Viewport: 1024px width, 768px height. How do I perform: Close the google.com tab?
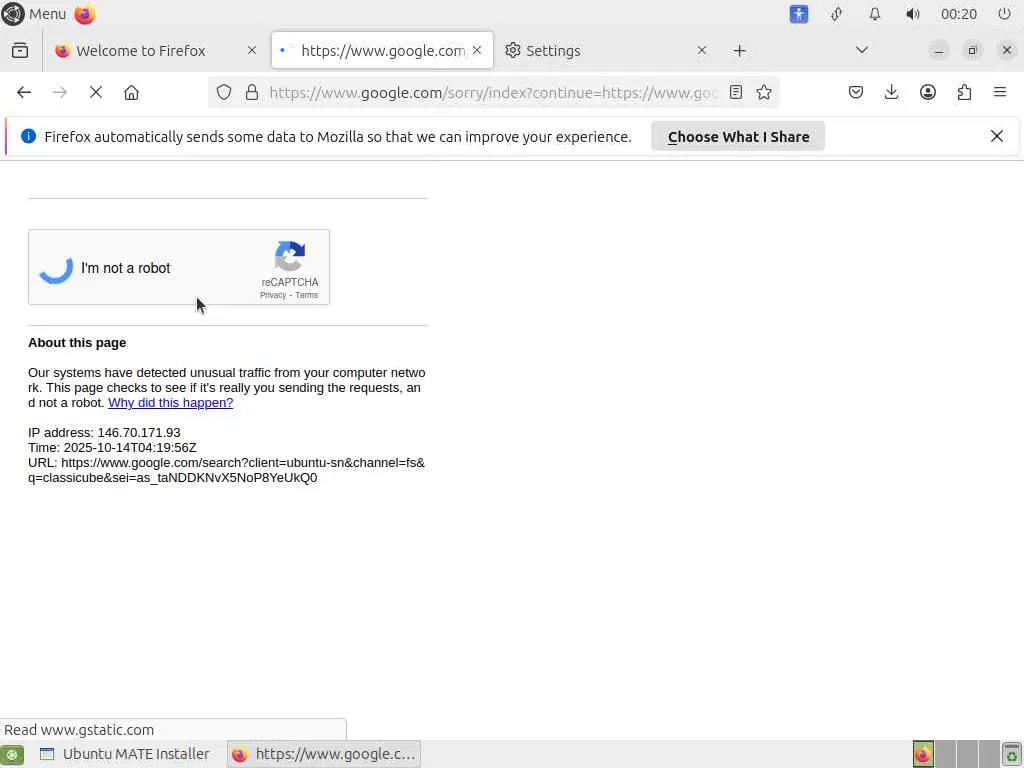coord(477,50)
